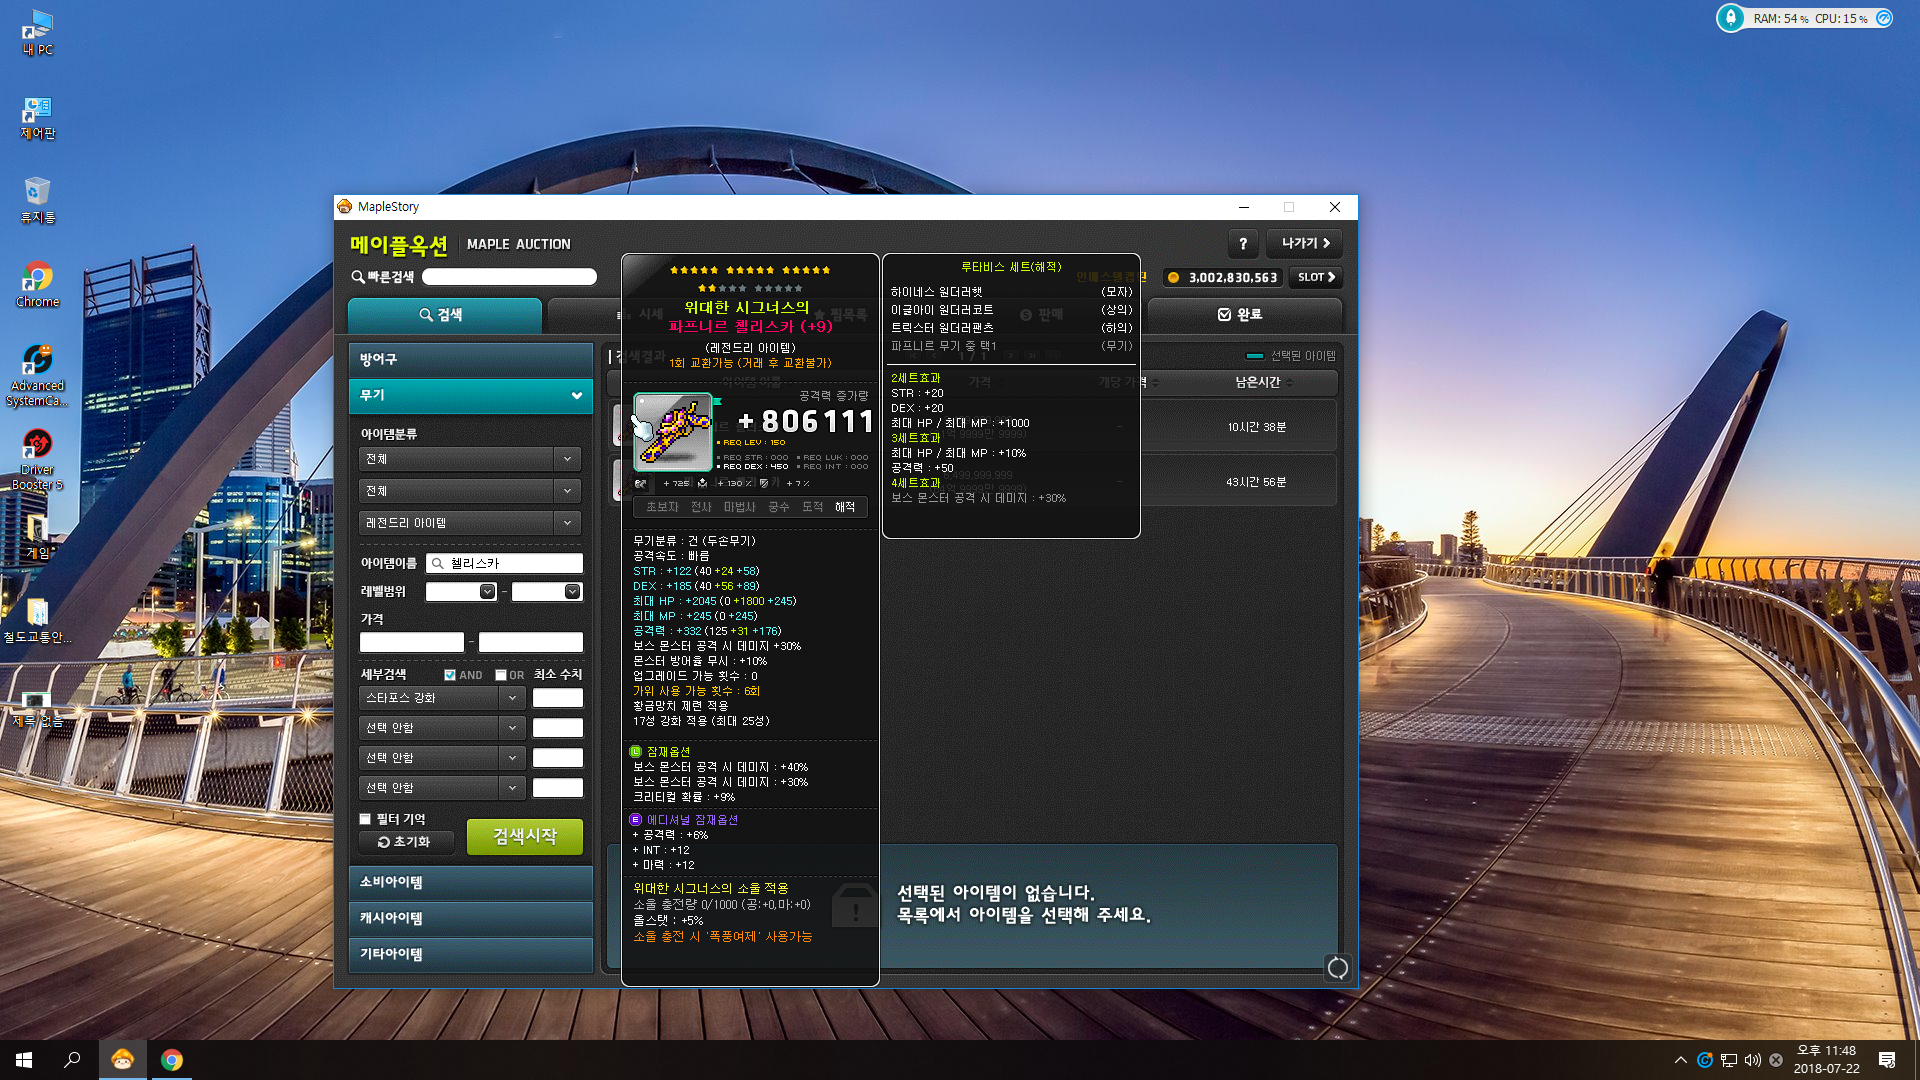Open the 제어판 control panel desktop icon
Viewport: 1920px width, 1080px height.
coord(38,117)
